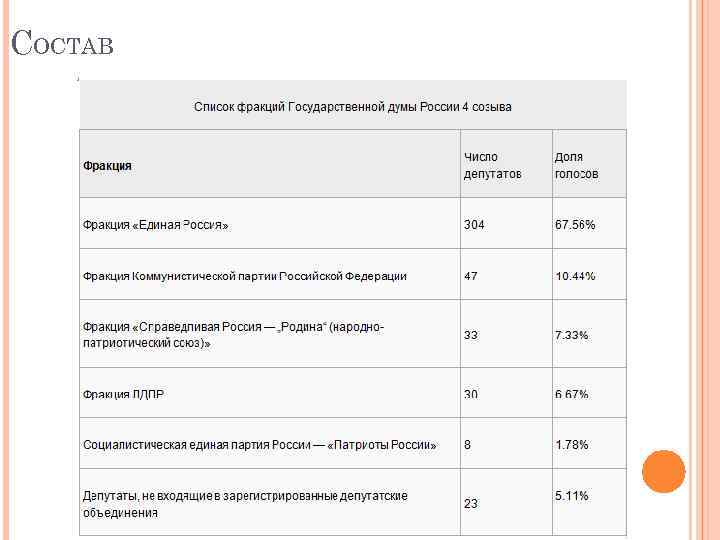Select the table caption about Государственной думы

[x=352, y=106]
